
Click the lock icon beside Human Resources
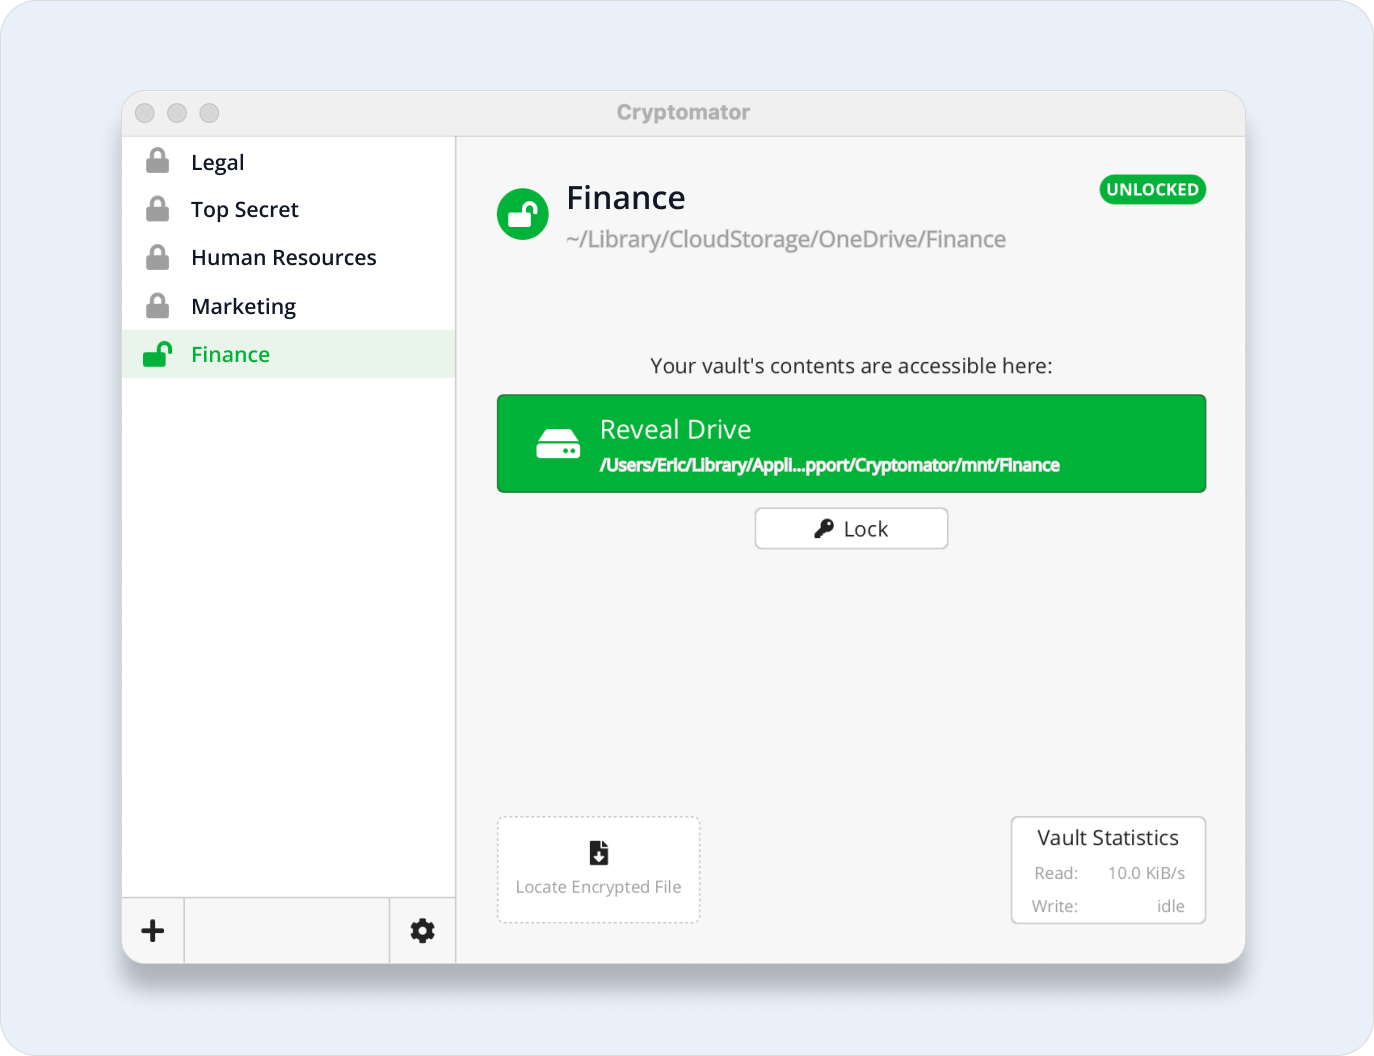[x=157, y=257]
